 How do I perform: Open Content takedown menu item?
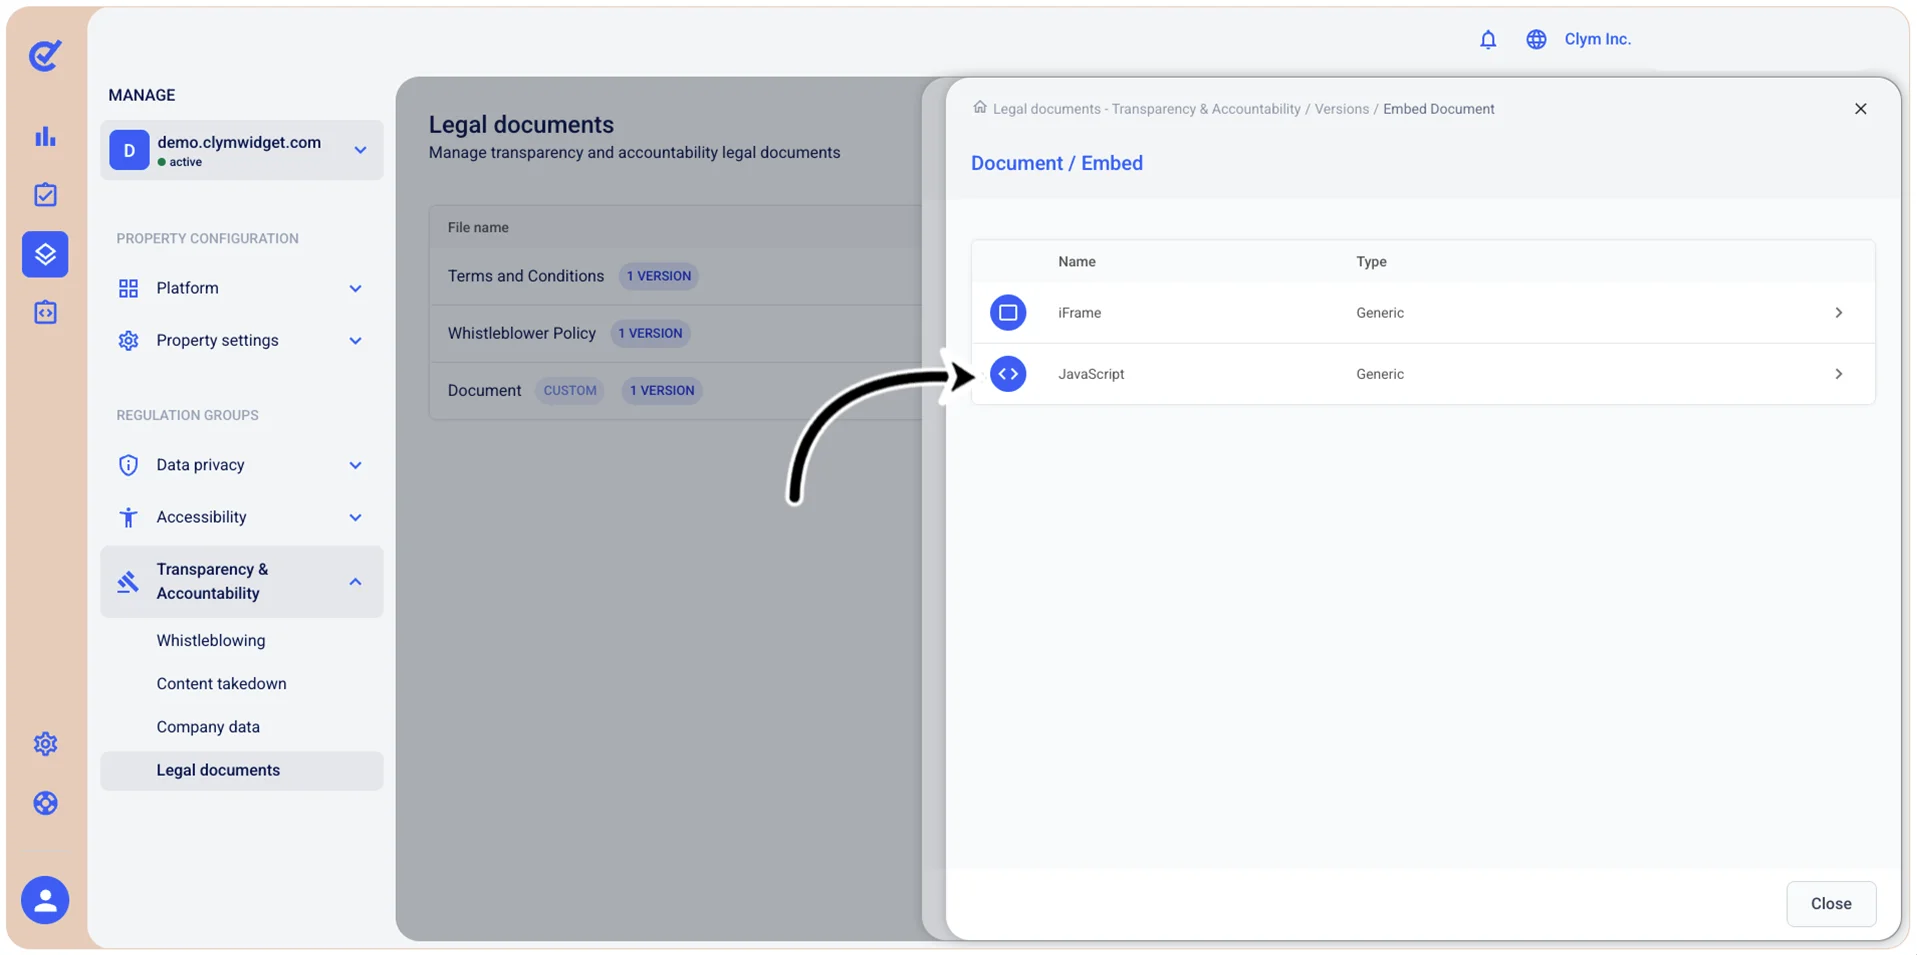pyautogui.click(x=221, y=683)
